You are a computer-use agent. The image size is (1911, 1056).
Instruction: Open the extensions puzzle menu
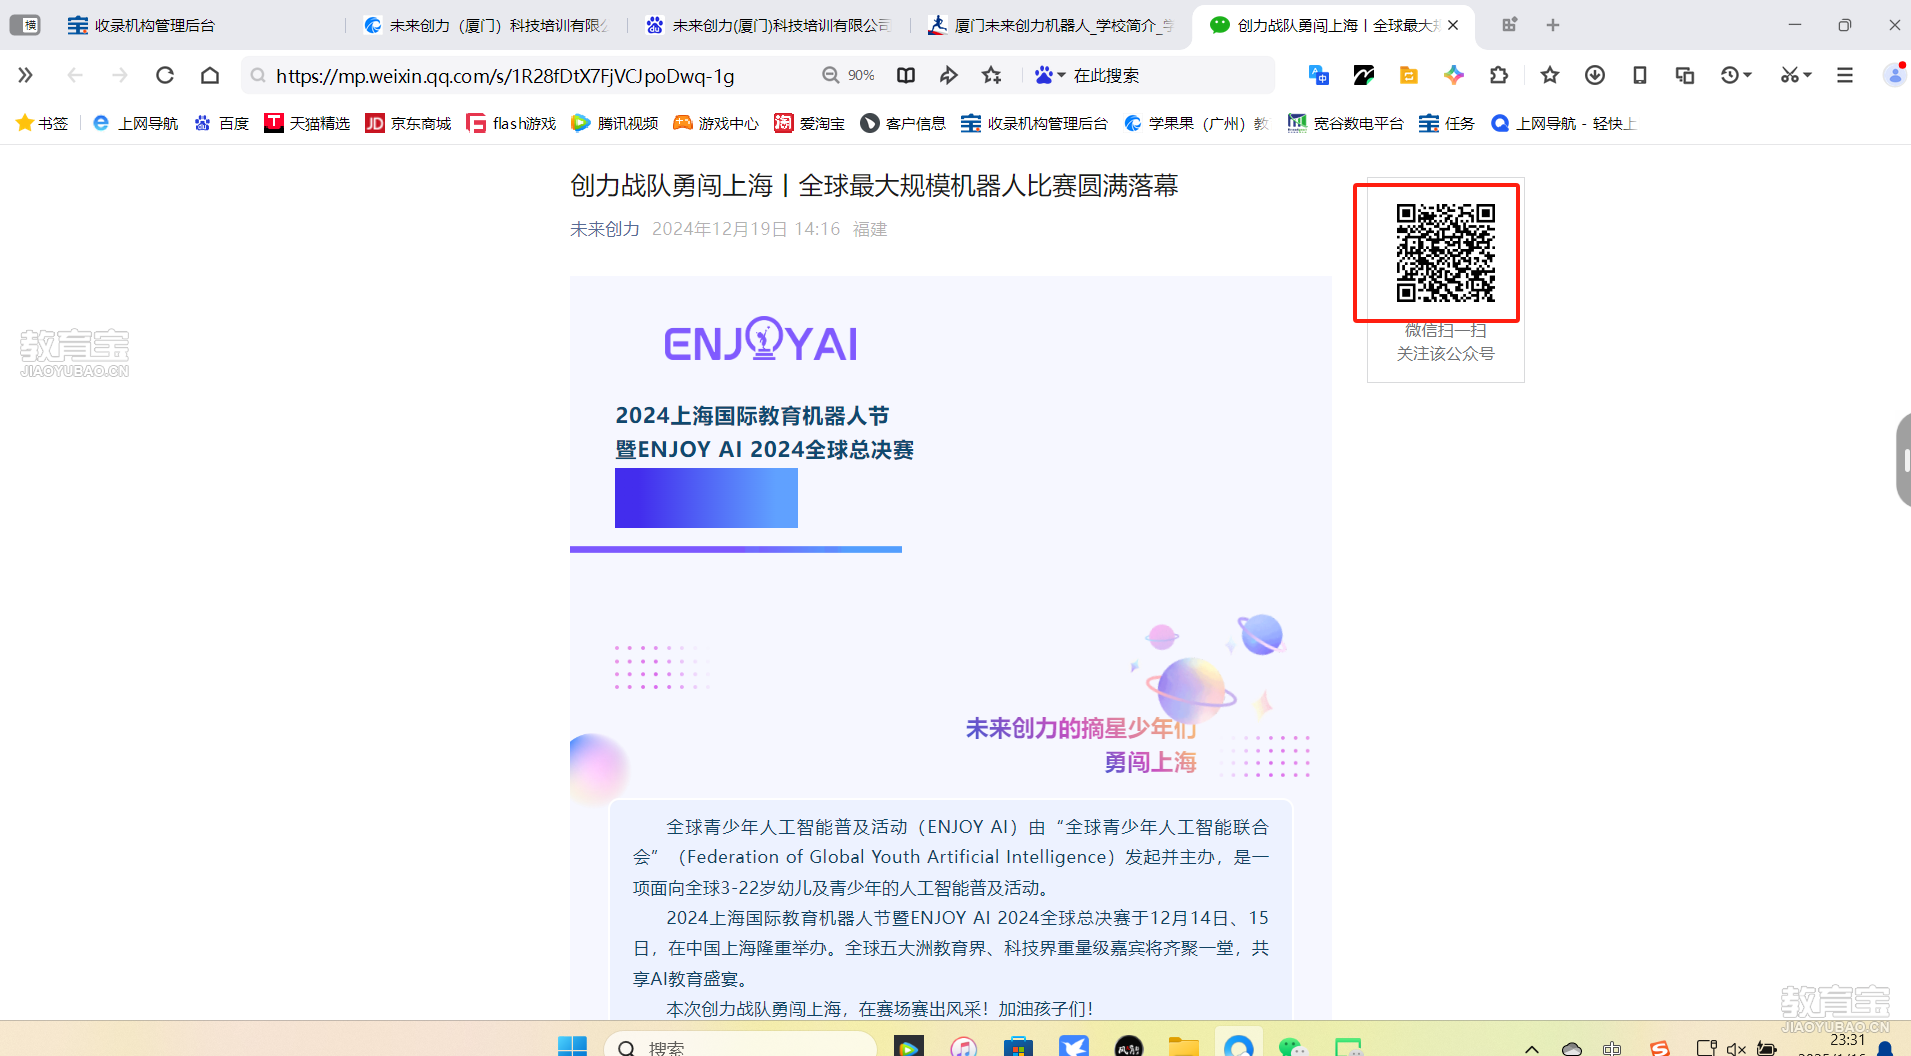pyautogui.click(x=1499, y=75)
